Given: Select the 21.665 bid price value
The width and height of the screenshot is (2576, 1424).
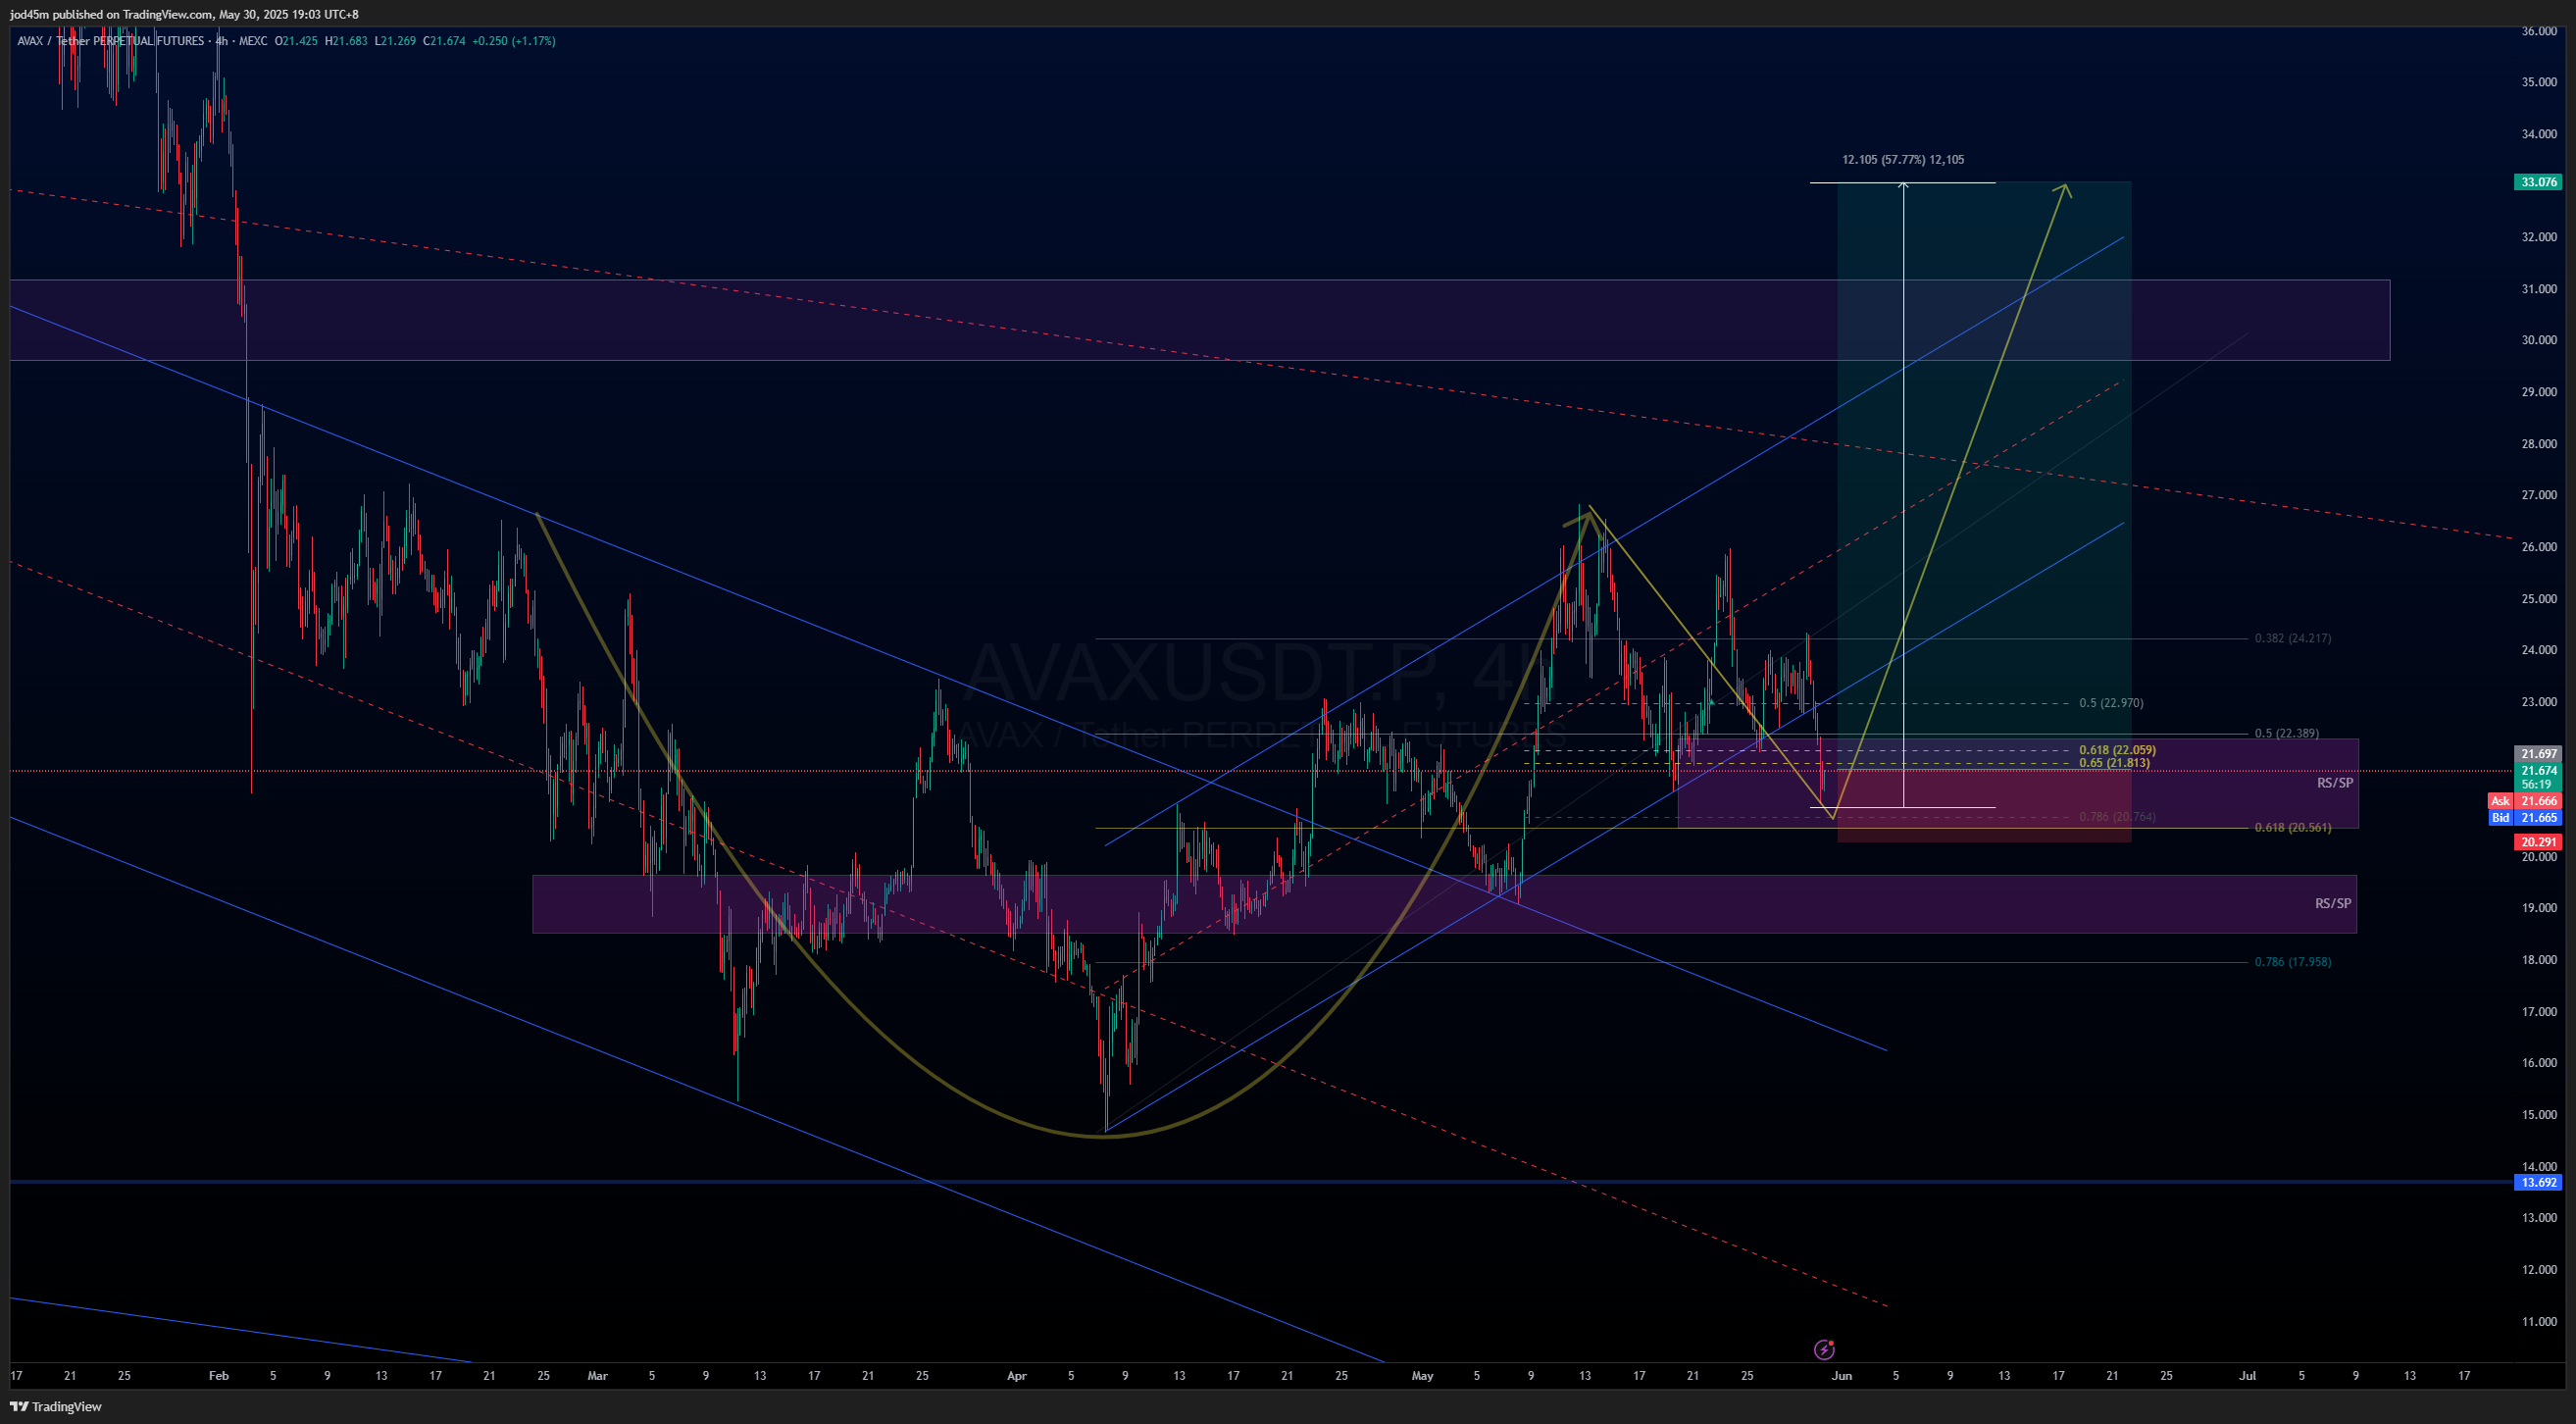Looking at the screenshot, I should (x=2539, y=817).
